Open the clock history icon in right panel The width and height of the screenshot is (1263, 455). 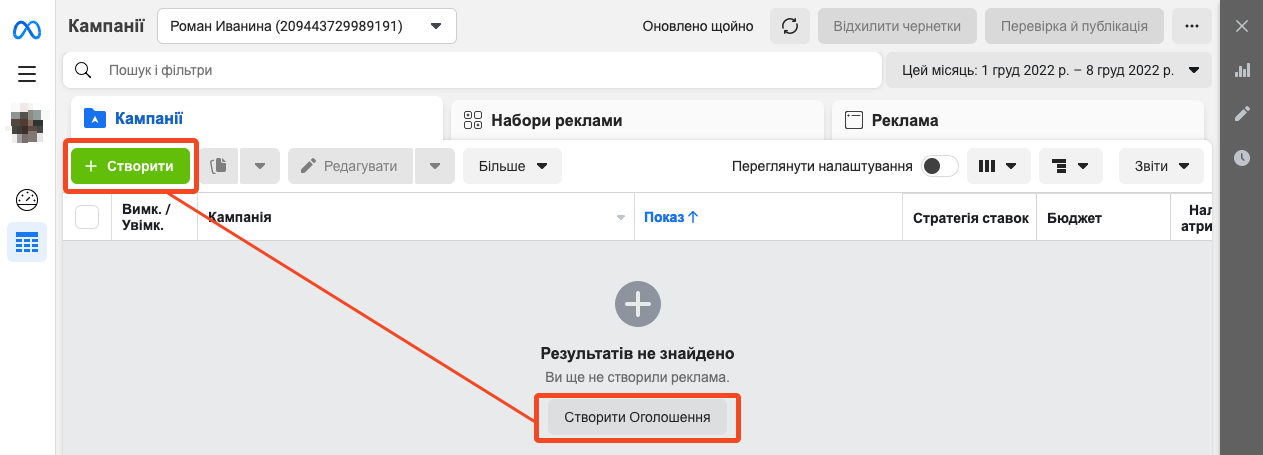pos(1242,158)
